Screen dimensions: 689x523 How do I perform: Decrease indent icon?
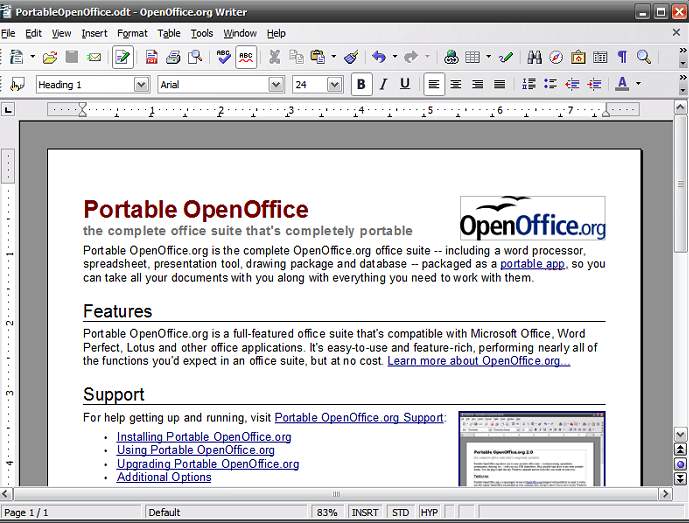[x=572, y=84]
